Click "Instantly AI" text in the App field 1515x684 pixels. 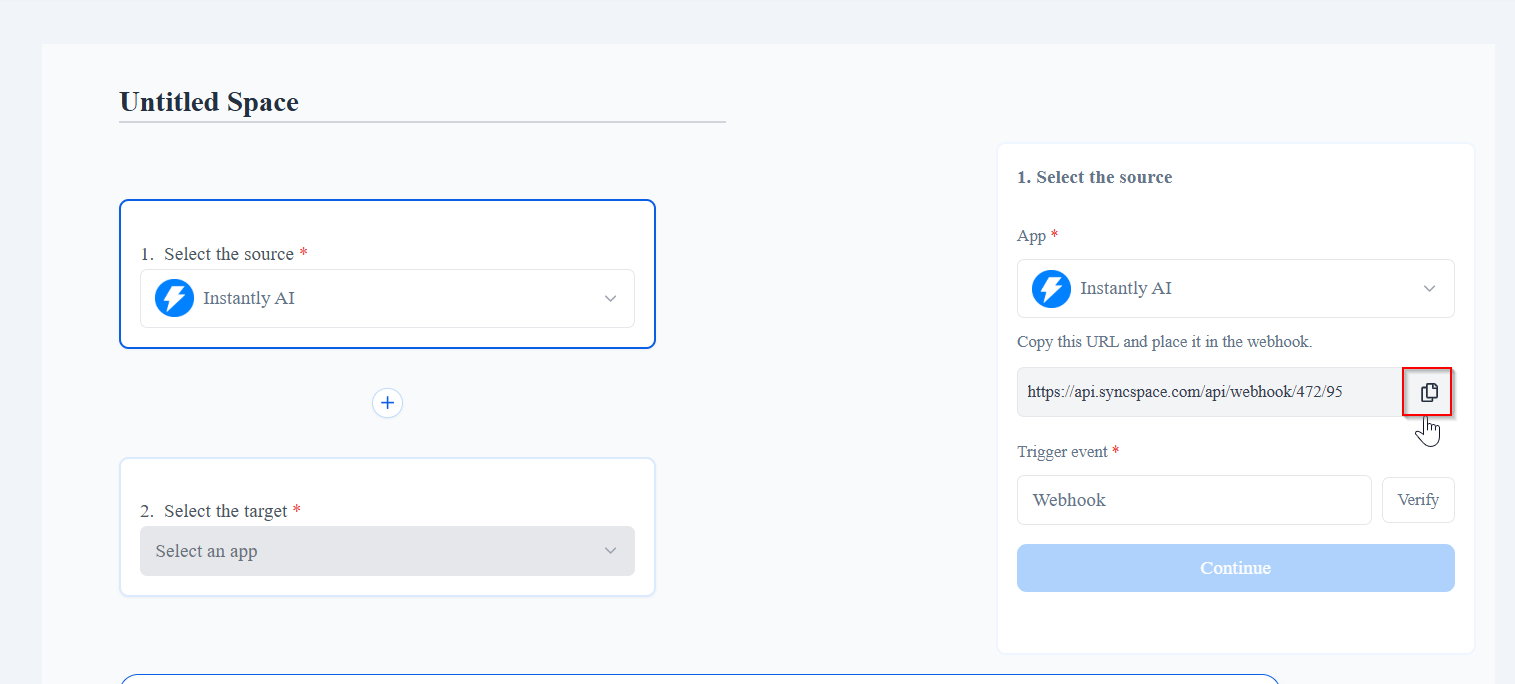1126,289
